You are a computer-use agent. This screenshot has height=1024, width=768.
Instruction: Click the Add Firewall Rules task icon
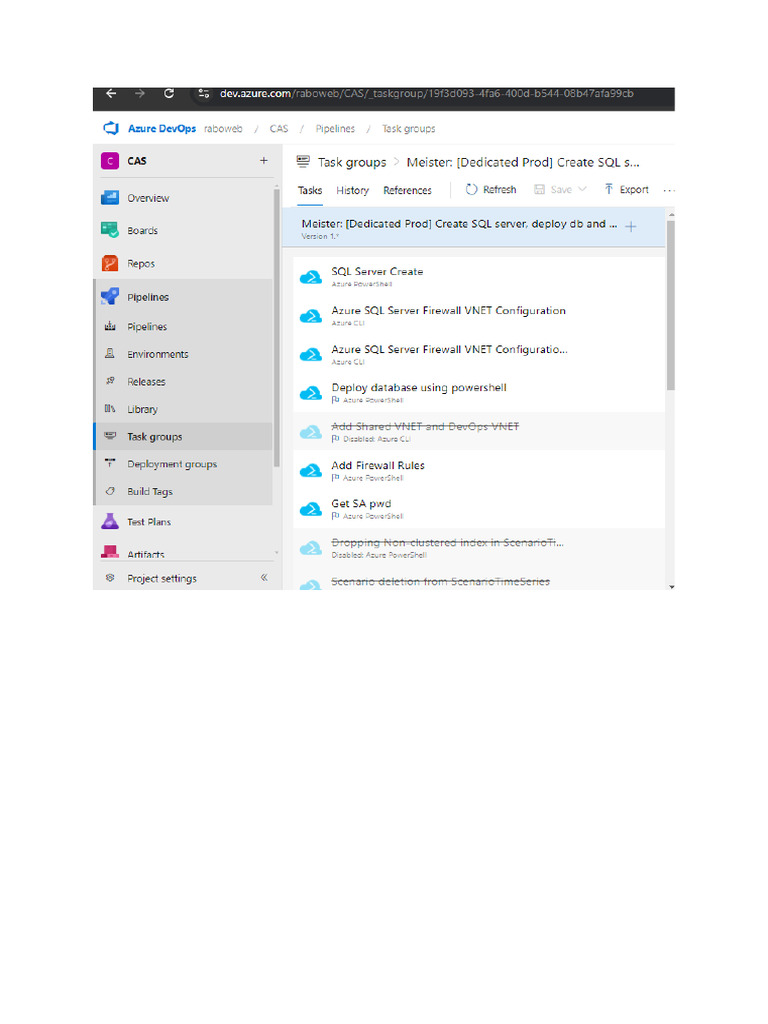click(311, 470)
